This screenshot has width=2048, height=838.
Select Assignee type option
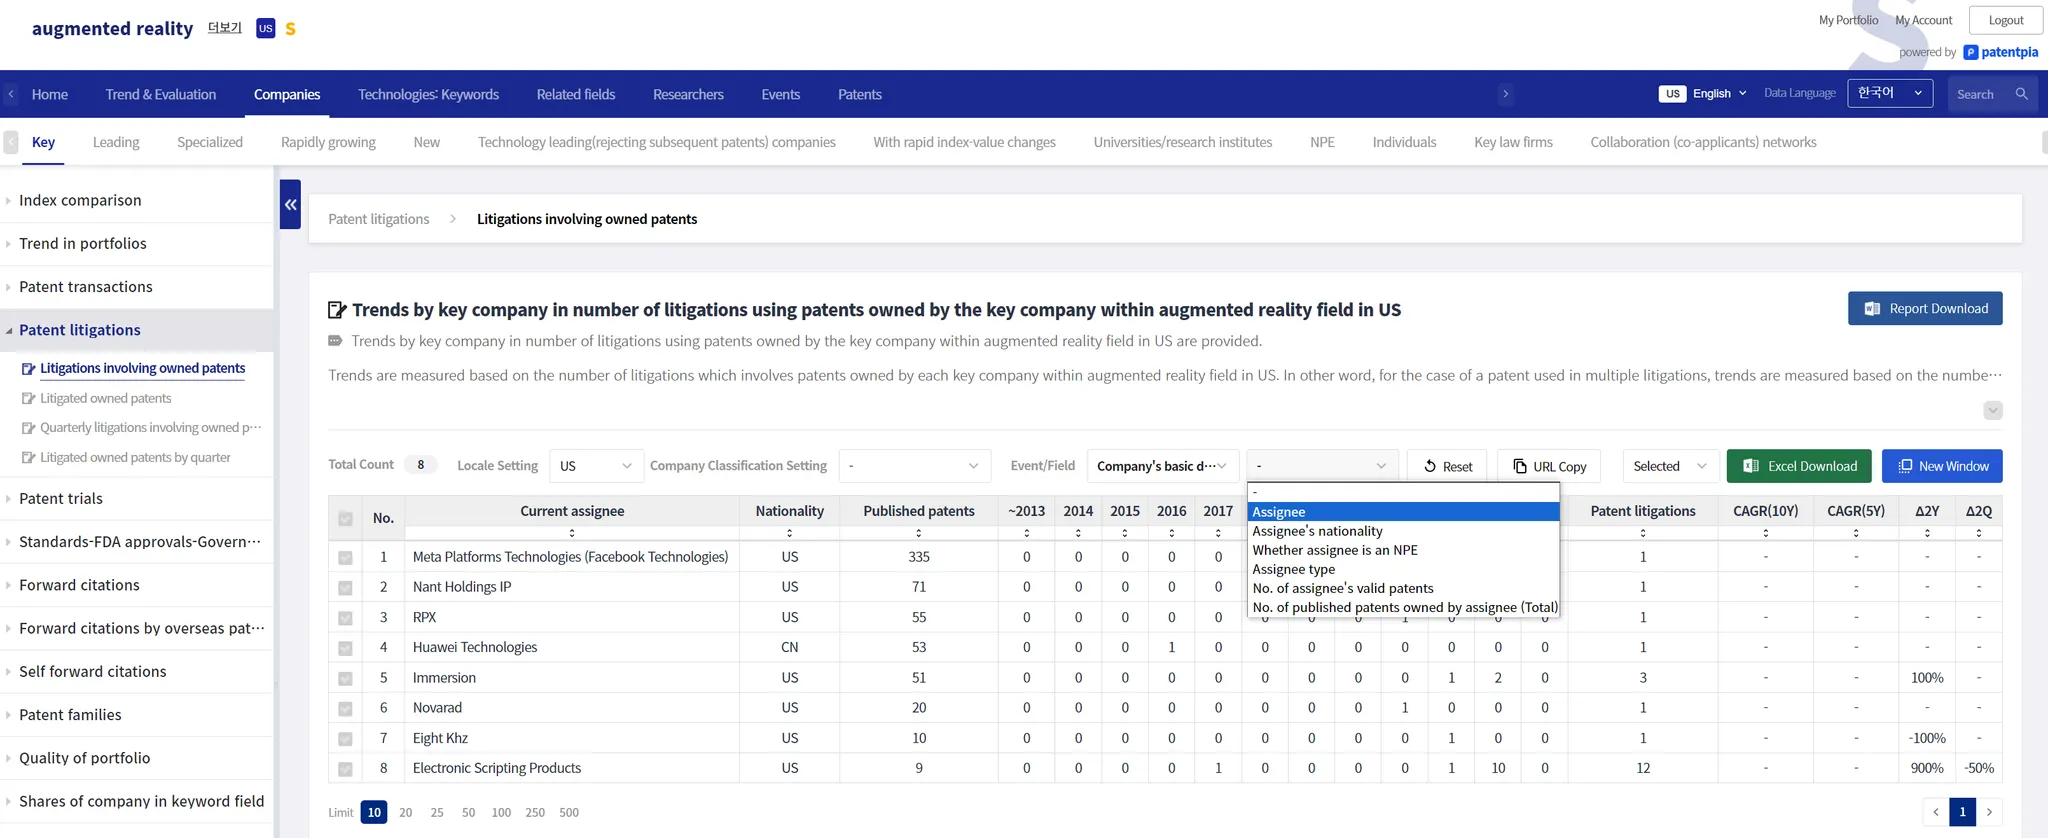(x=1403, y=569)
